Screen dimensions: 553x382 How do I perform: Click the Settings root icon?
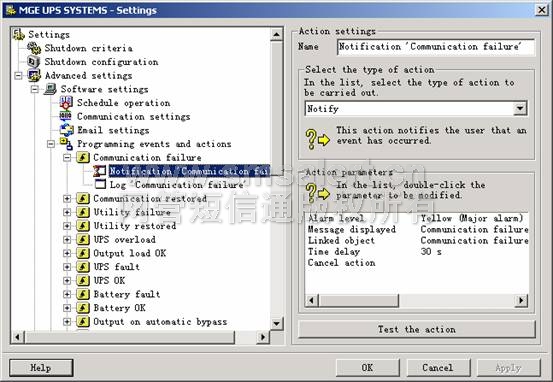18,35
